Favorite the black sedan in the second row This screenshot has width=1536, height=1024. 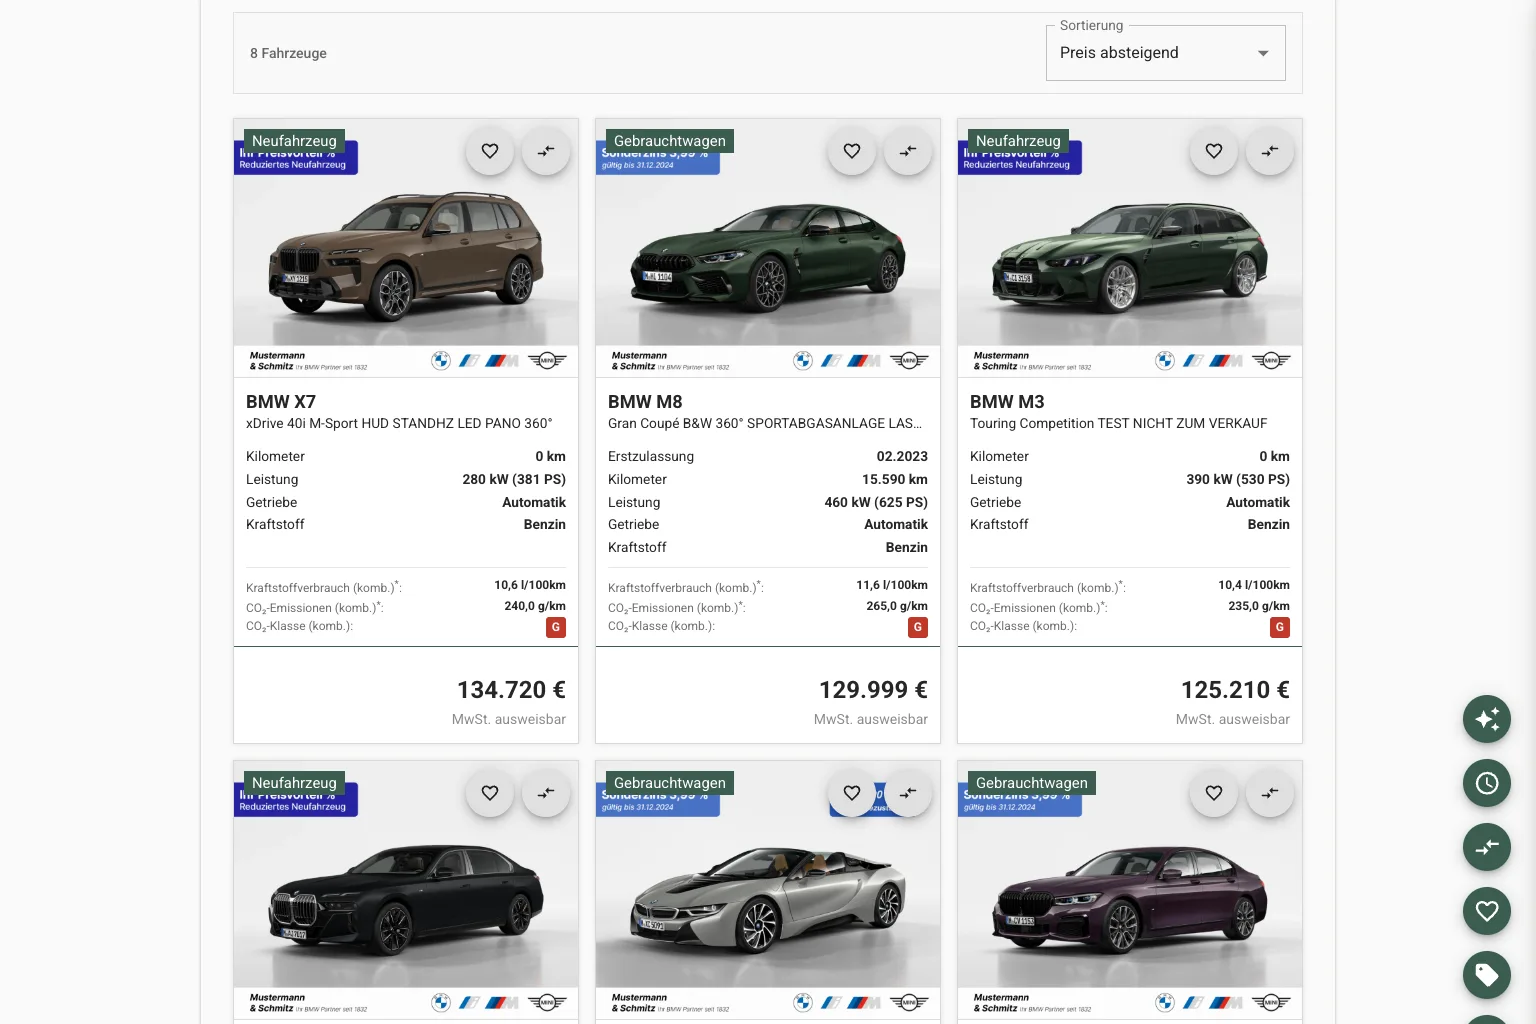tap(490, 793)
